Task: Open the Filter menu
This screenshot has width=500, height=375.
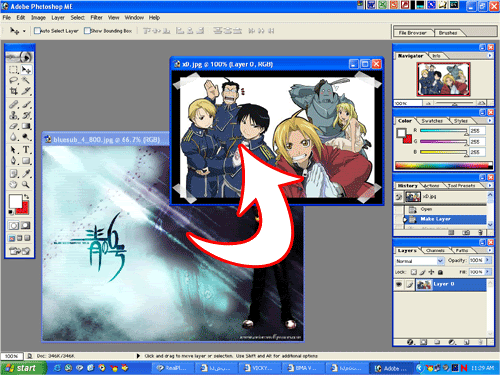Action: pyautogui.click(x=96, y=17)
